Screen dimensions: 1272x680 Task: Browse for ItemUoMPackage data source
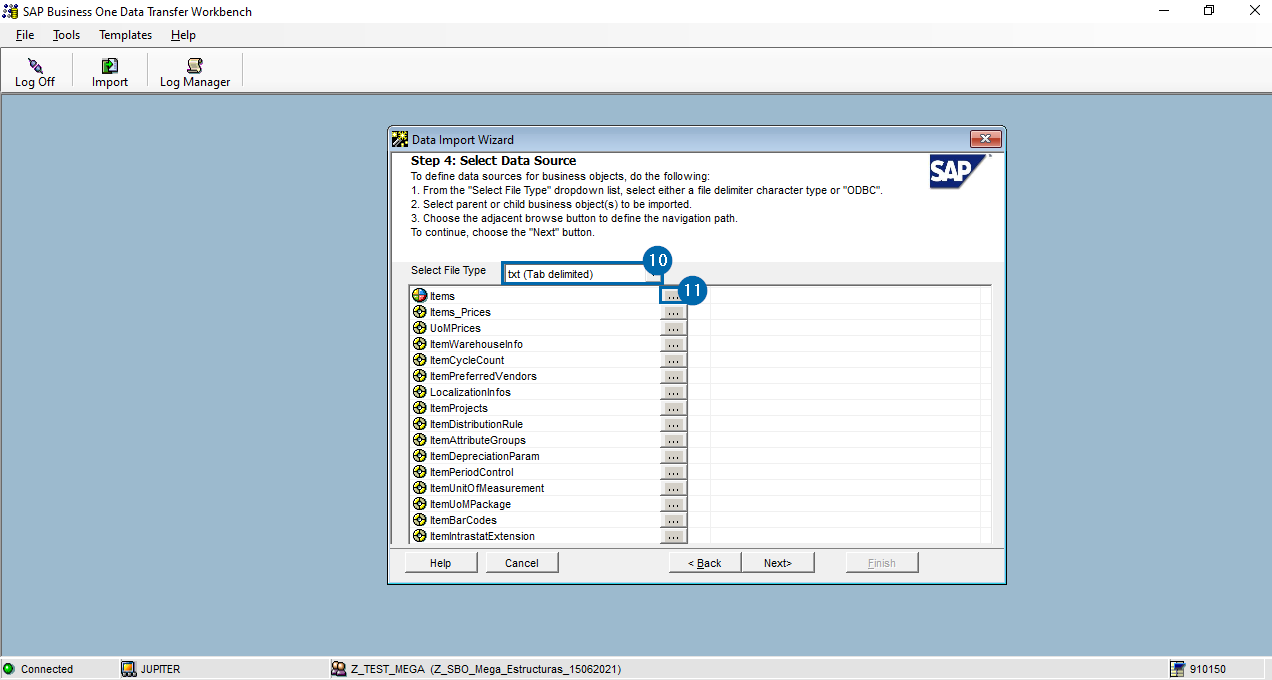tap(673, 504)
